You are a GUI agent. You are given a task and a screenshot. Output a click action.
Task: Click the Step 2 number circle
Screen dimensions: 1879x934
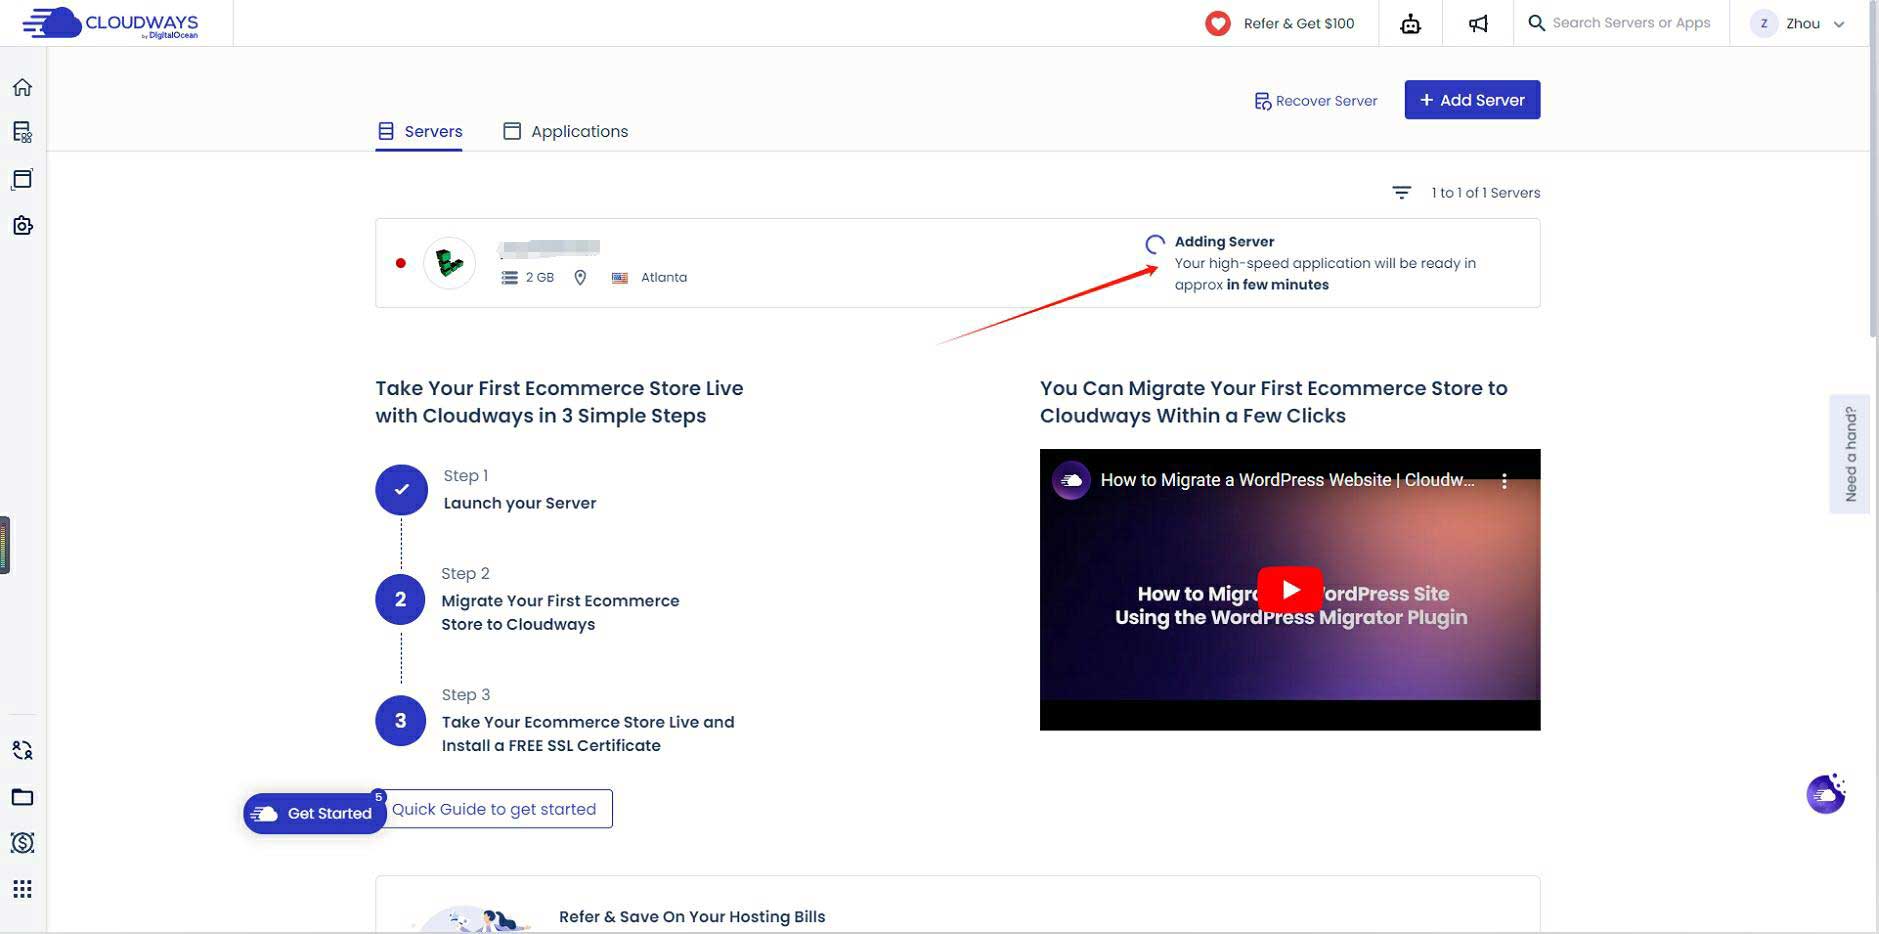[x=400, y=599]
